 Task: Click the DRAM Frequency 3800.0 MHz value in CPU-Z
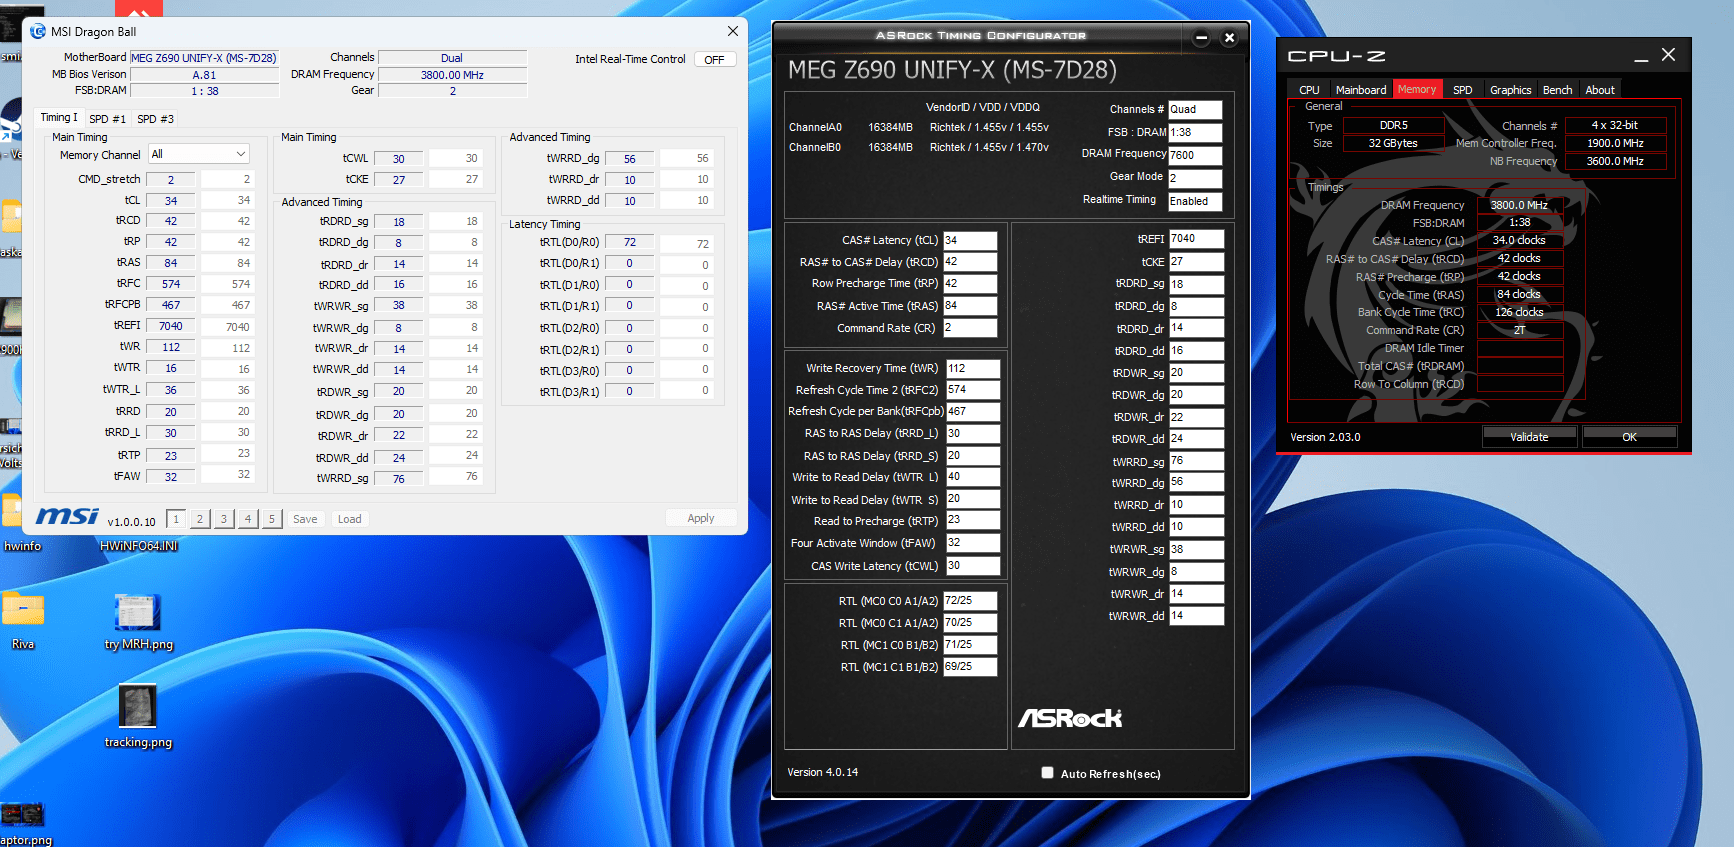(x=1519, y=205)
